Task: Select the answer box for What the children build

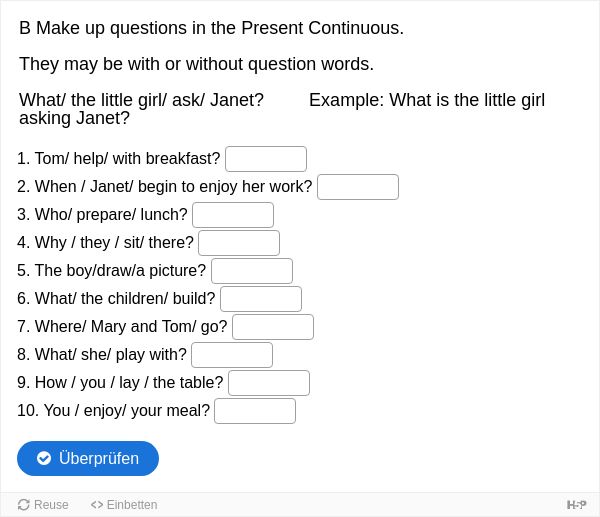Action: [x=261, y=299]
